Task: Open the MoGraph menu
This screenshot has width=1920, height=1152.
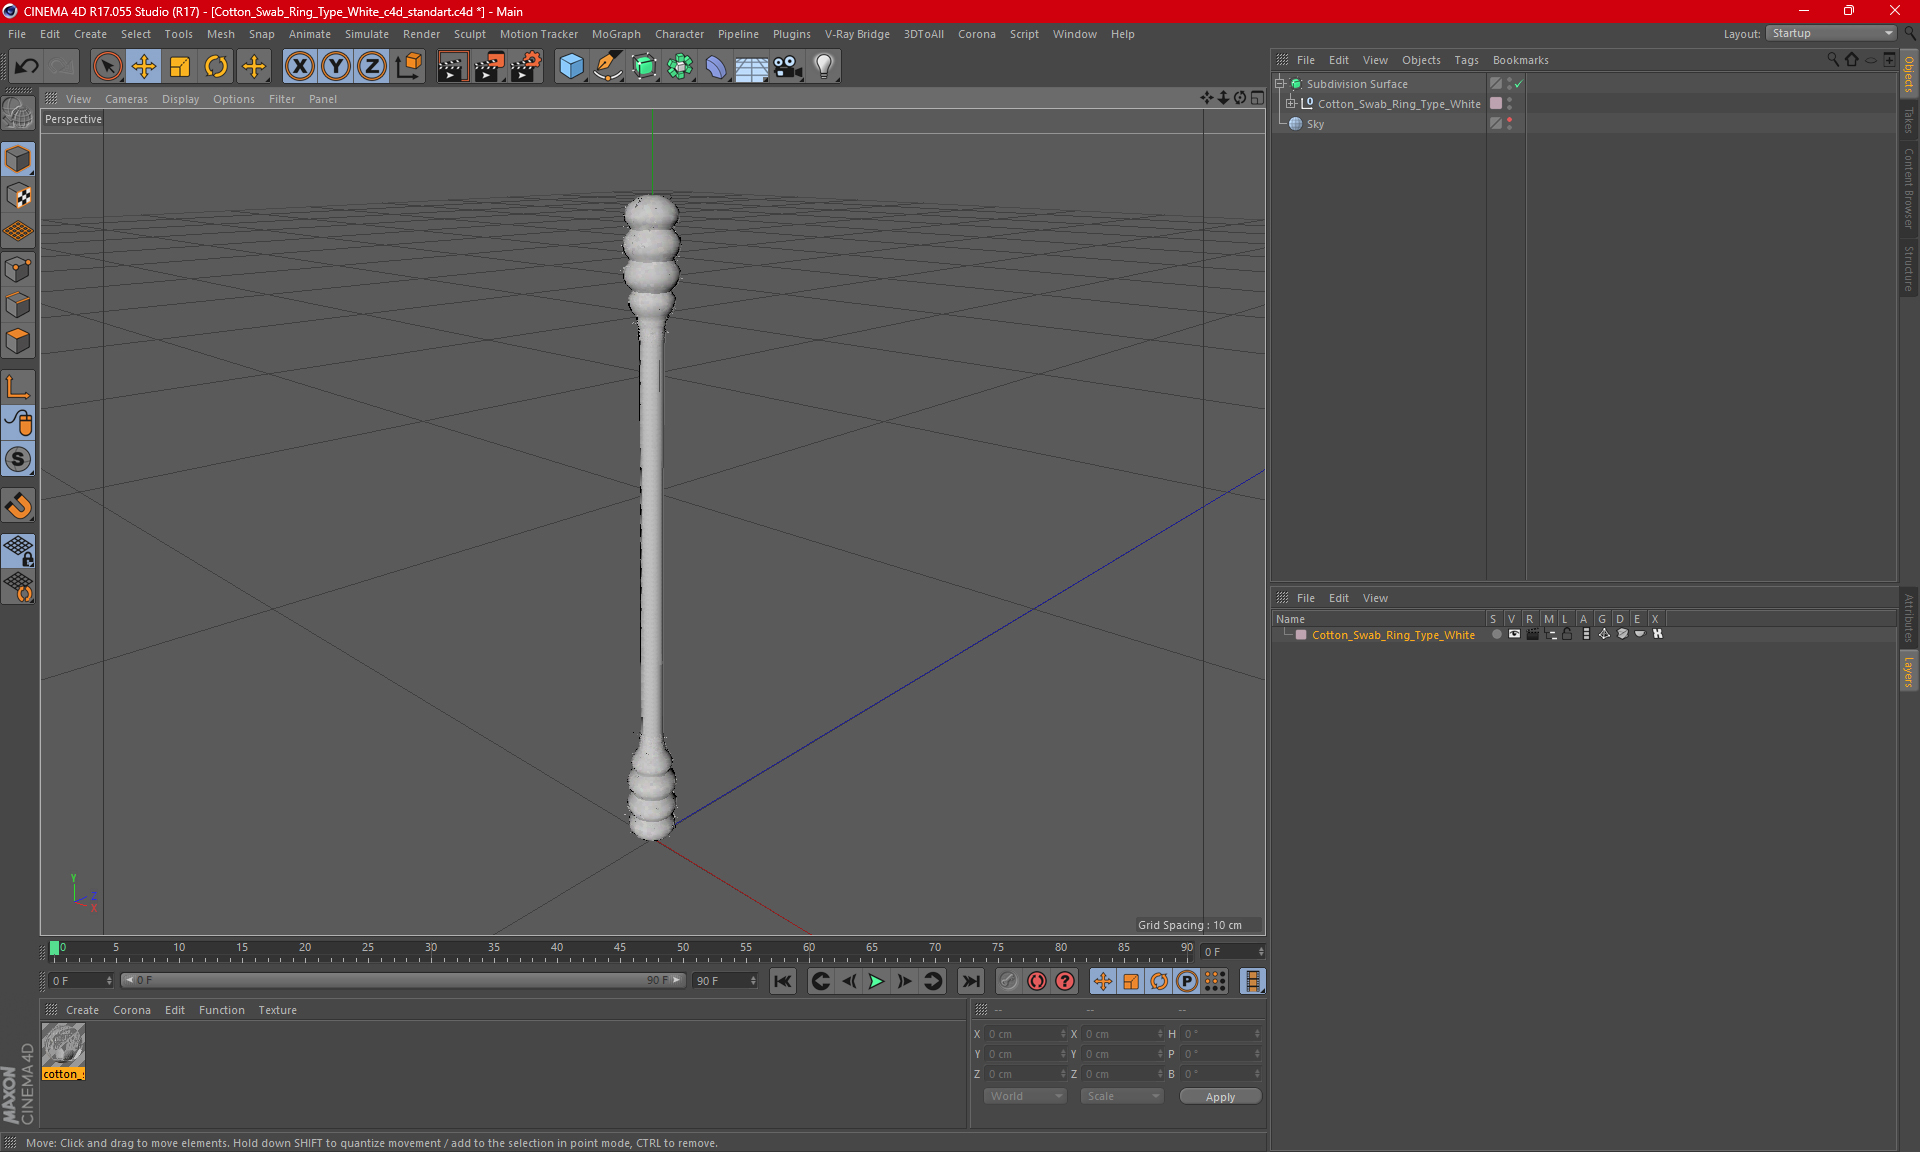Action: (x=616, y=34)
